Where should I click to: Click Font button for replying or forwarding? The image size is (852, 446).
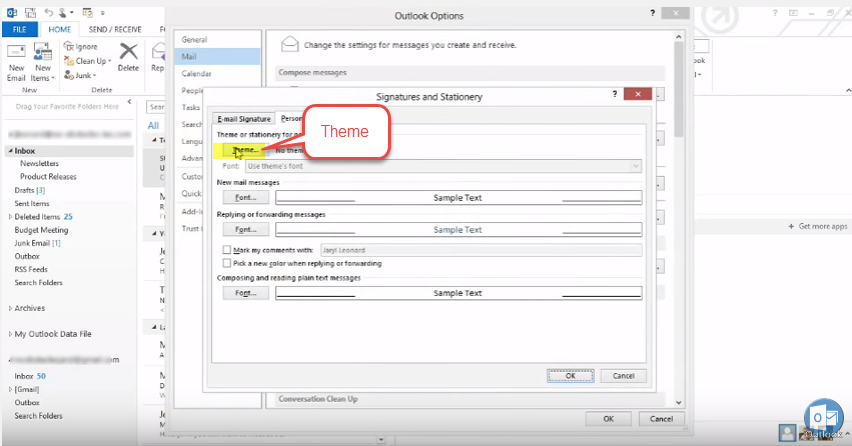[246, 230]
